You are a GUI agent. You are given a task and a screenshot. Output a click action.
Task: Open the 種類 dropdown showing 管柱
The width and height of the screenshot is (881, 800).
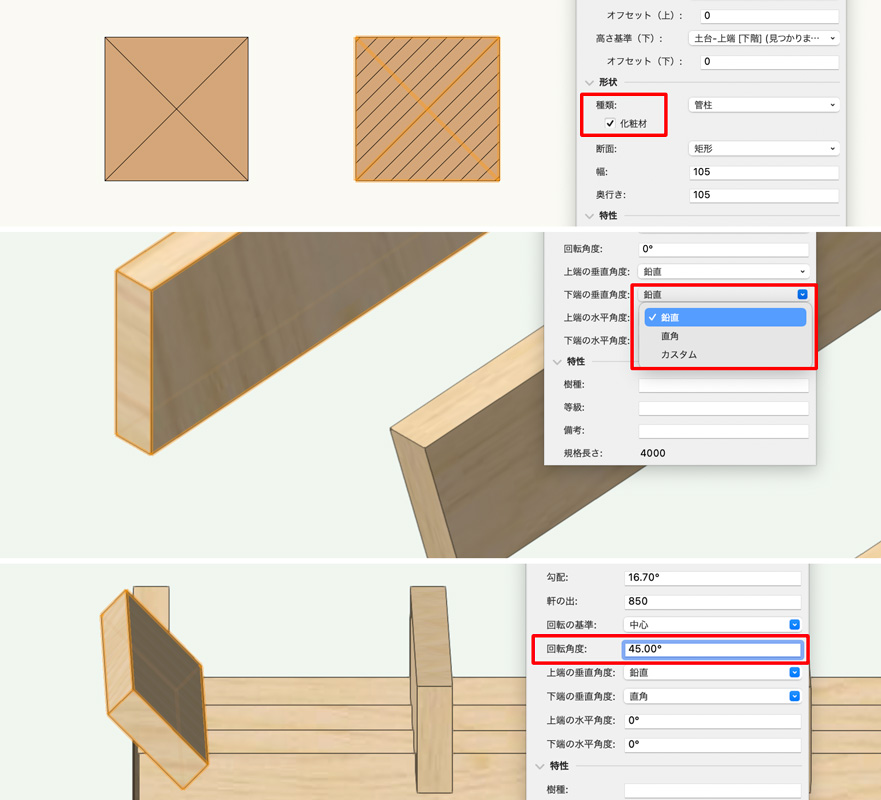point(764,105)
